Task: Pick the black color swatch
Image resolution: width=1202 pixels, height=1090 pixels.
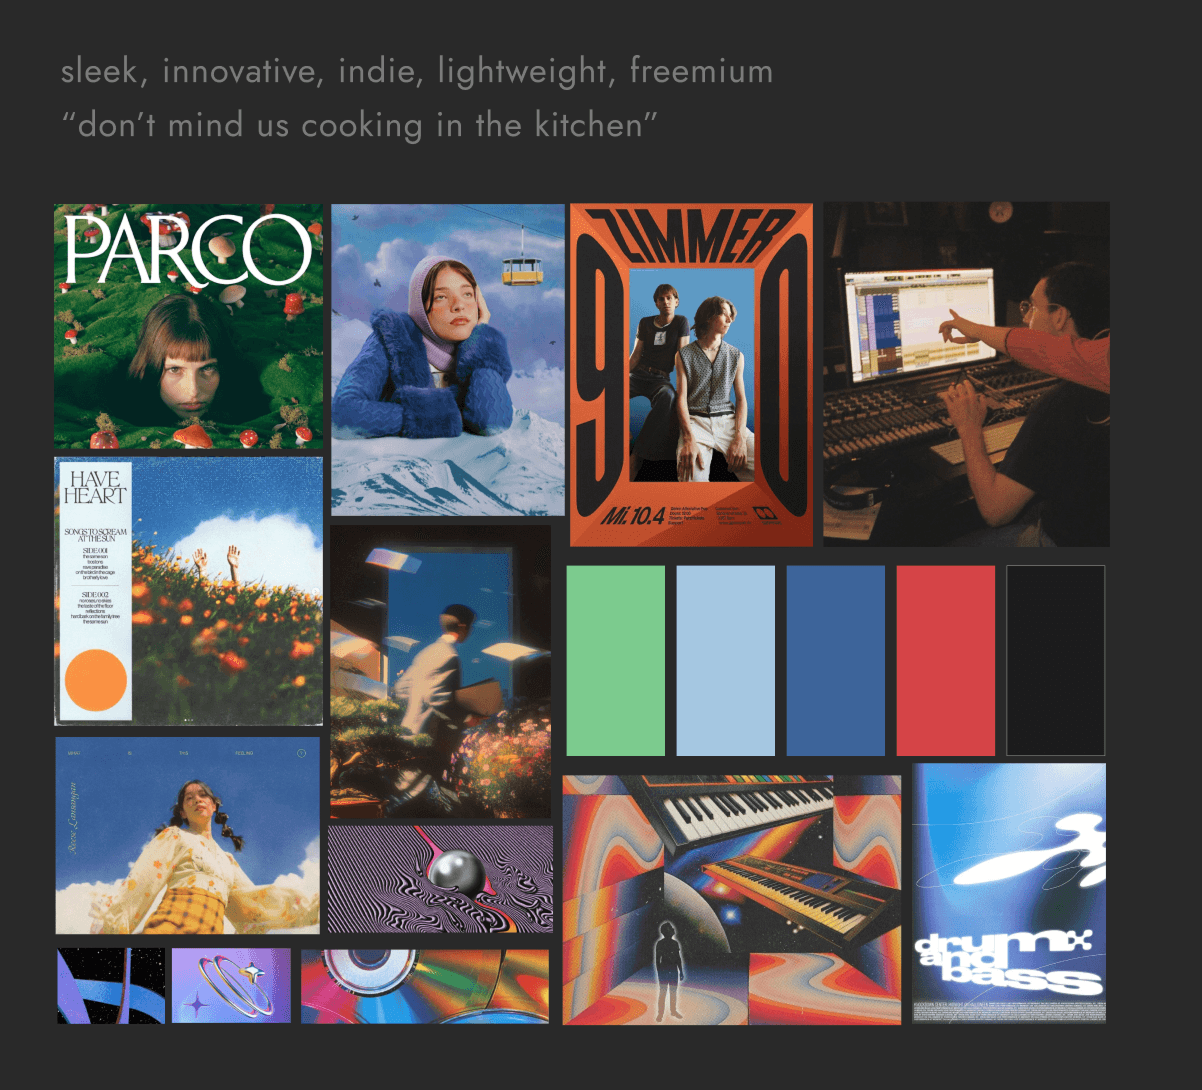Action: pyautogui.click(x=1056, y=660)
